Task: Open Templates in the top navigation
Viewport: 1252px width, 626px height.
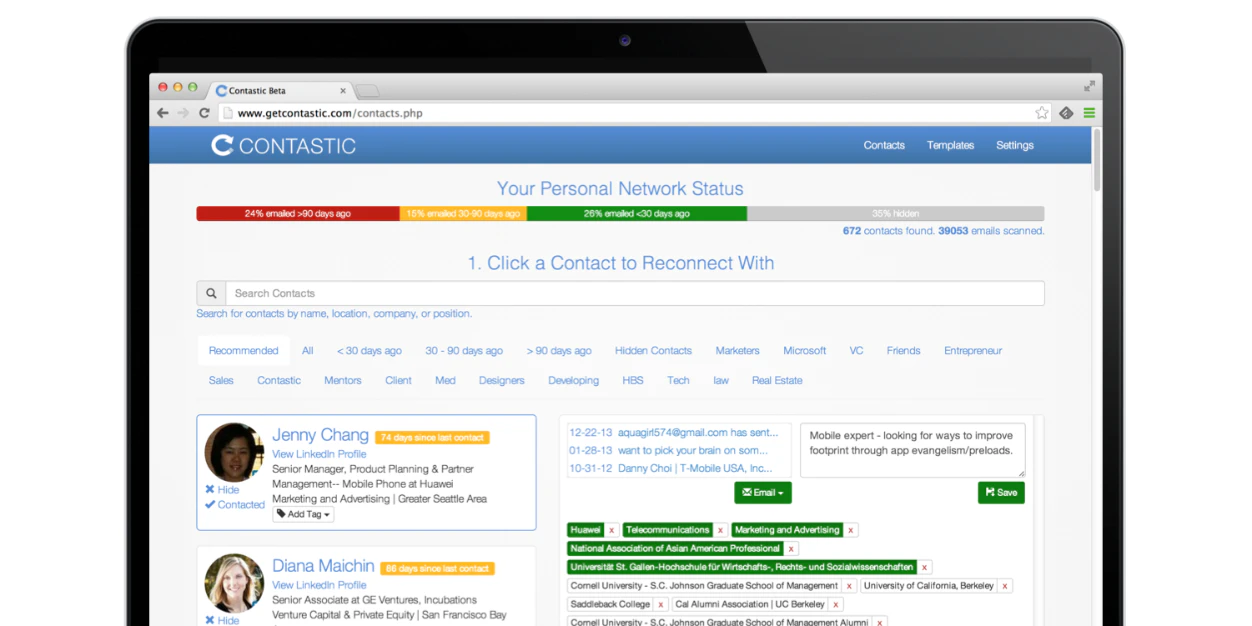Action: pos(950,145)
